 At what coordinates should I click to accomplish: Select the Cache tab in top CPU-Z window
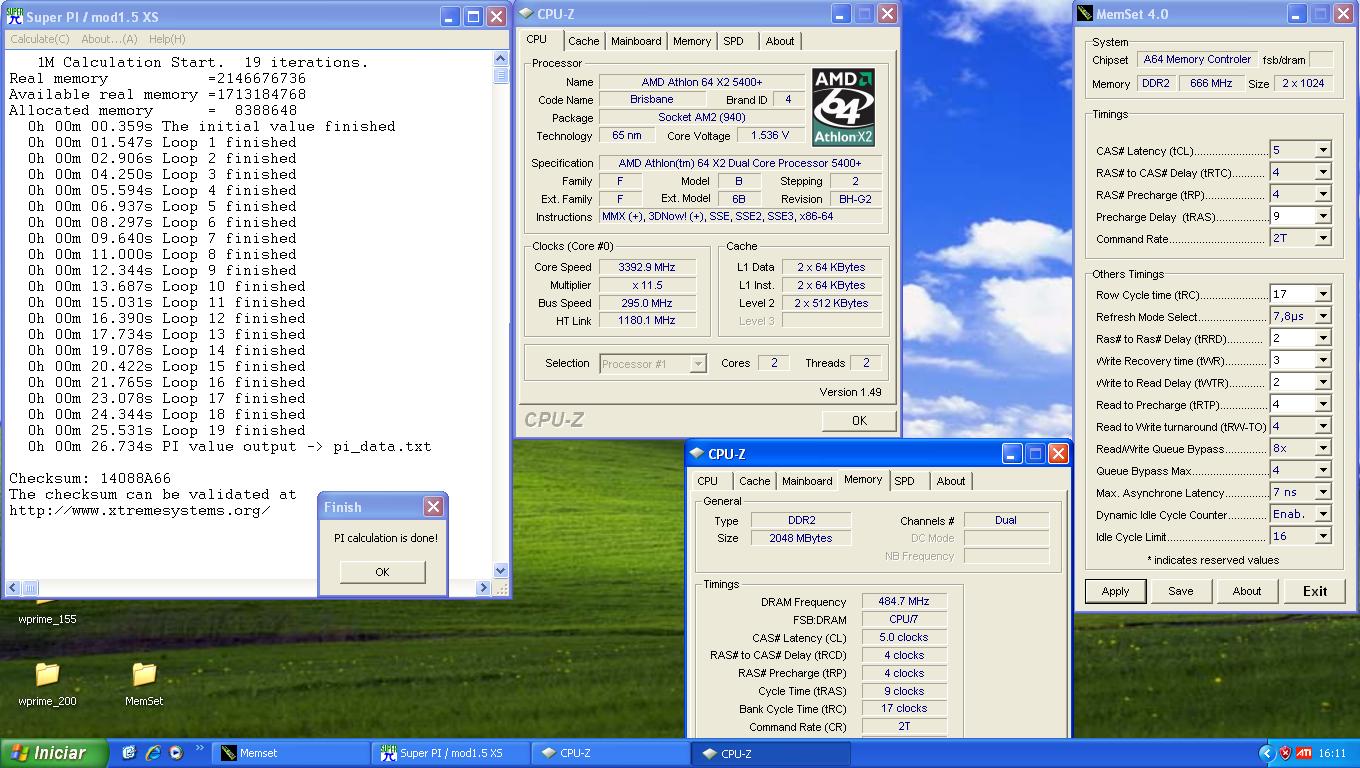pyautogui.click(x=584, y=41)
